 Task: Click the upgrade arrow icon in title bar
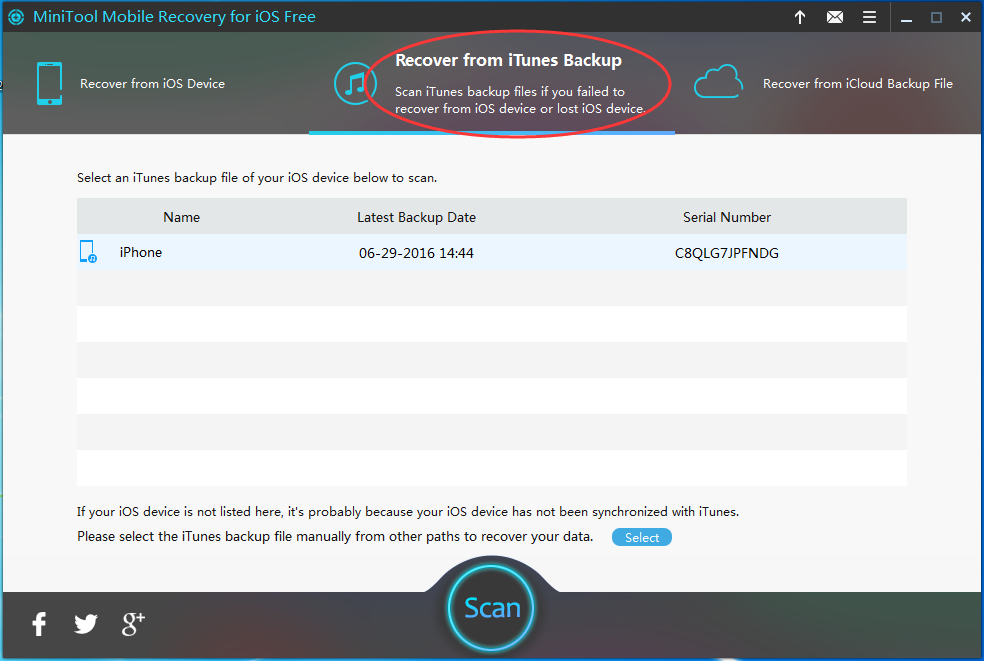click(x=800, y=17)
